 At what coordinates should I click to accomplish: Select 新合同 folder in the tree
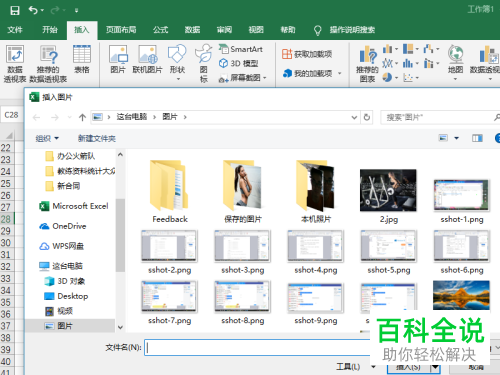pyautogui.click(x=63, y=186)
